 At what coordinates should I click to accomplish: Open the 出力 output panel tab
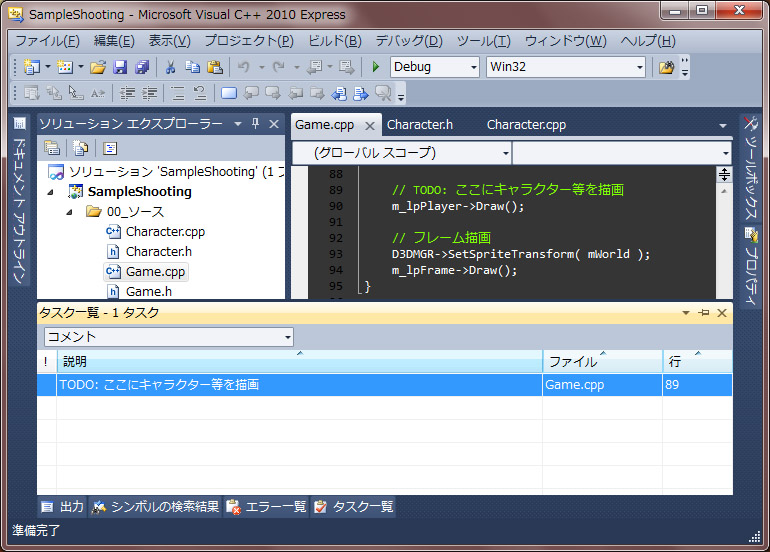click(x=63, y=506)
